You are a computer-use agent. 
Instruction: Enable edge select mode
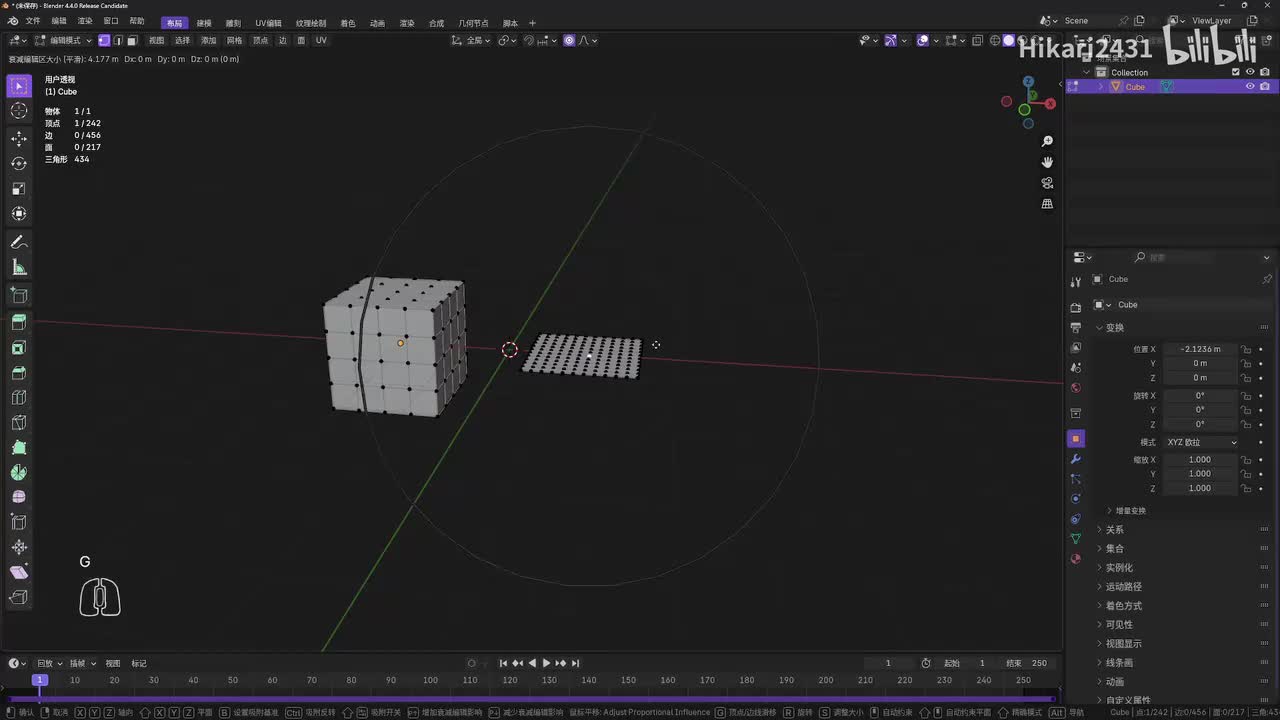click(x=118, y=40)
